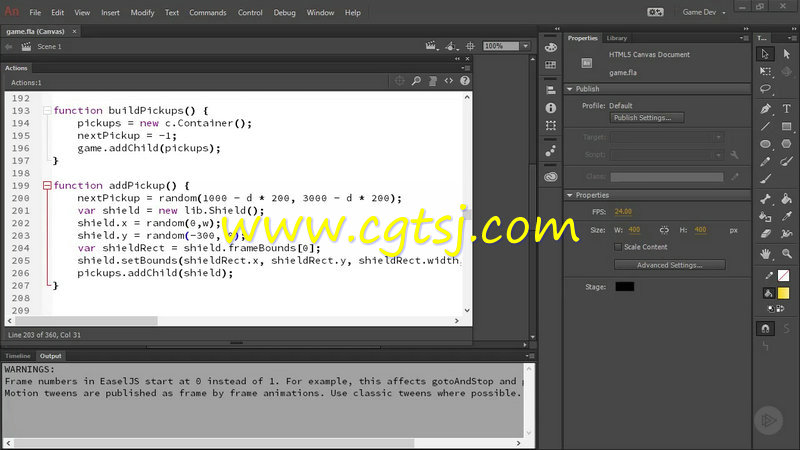Open the Edit Scene dropdown
Viewport: 800px width, 450px height.
pos(431,46)
